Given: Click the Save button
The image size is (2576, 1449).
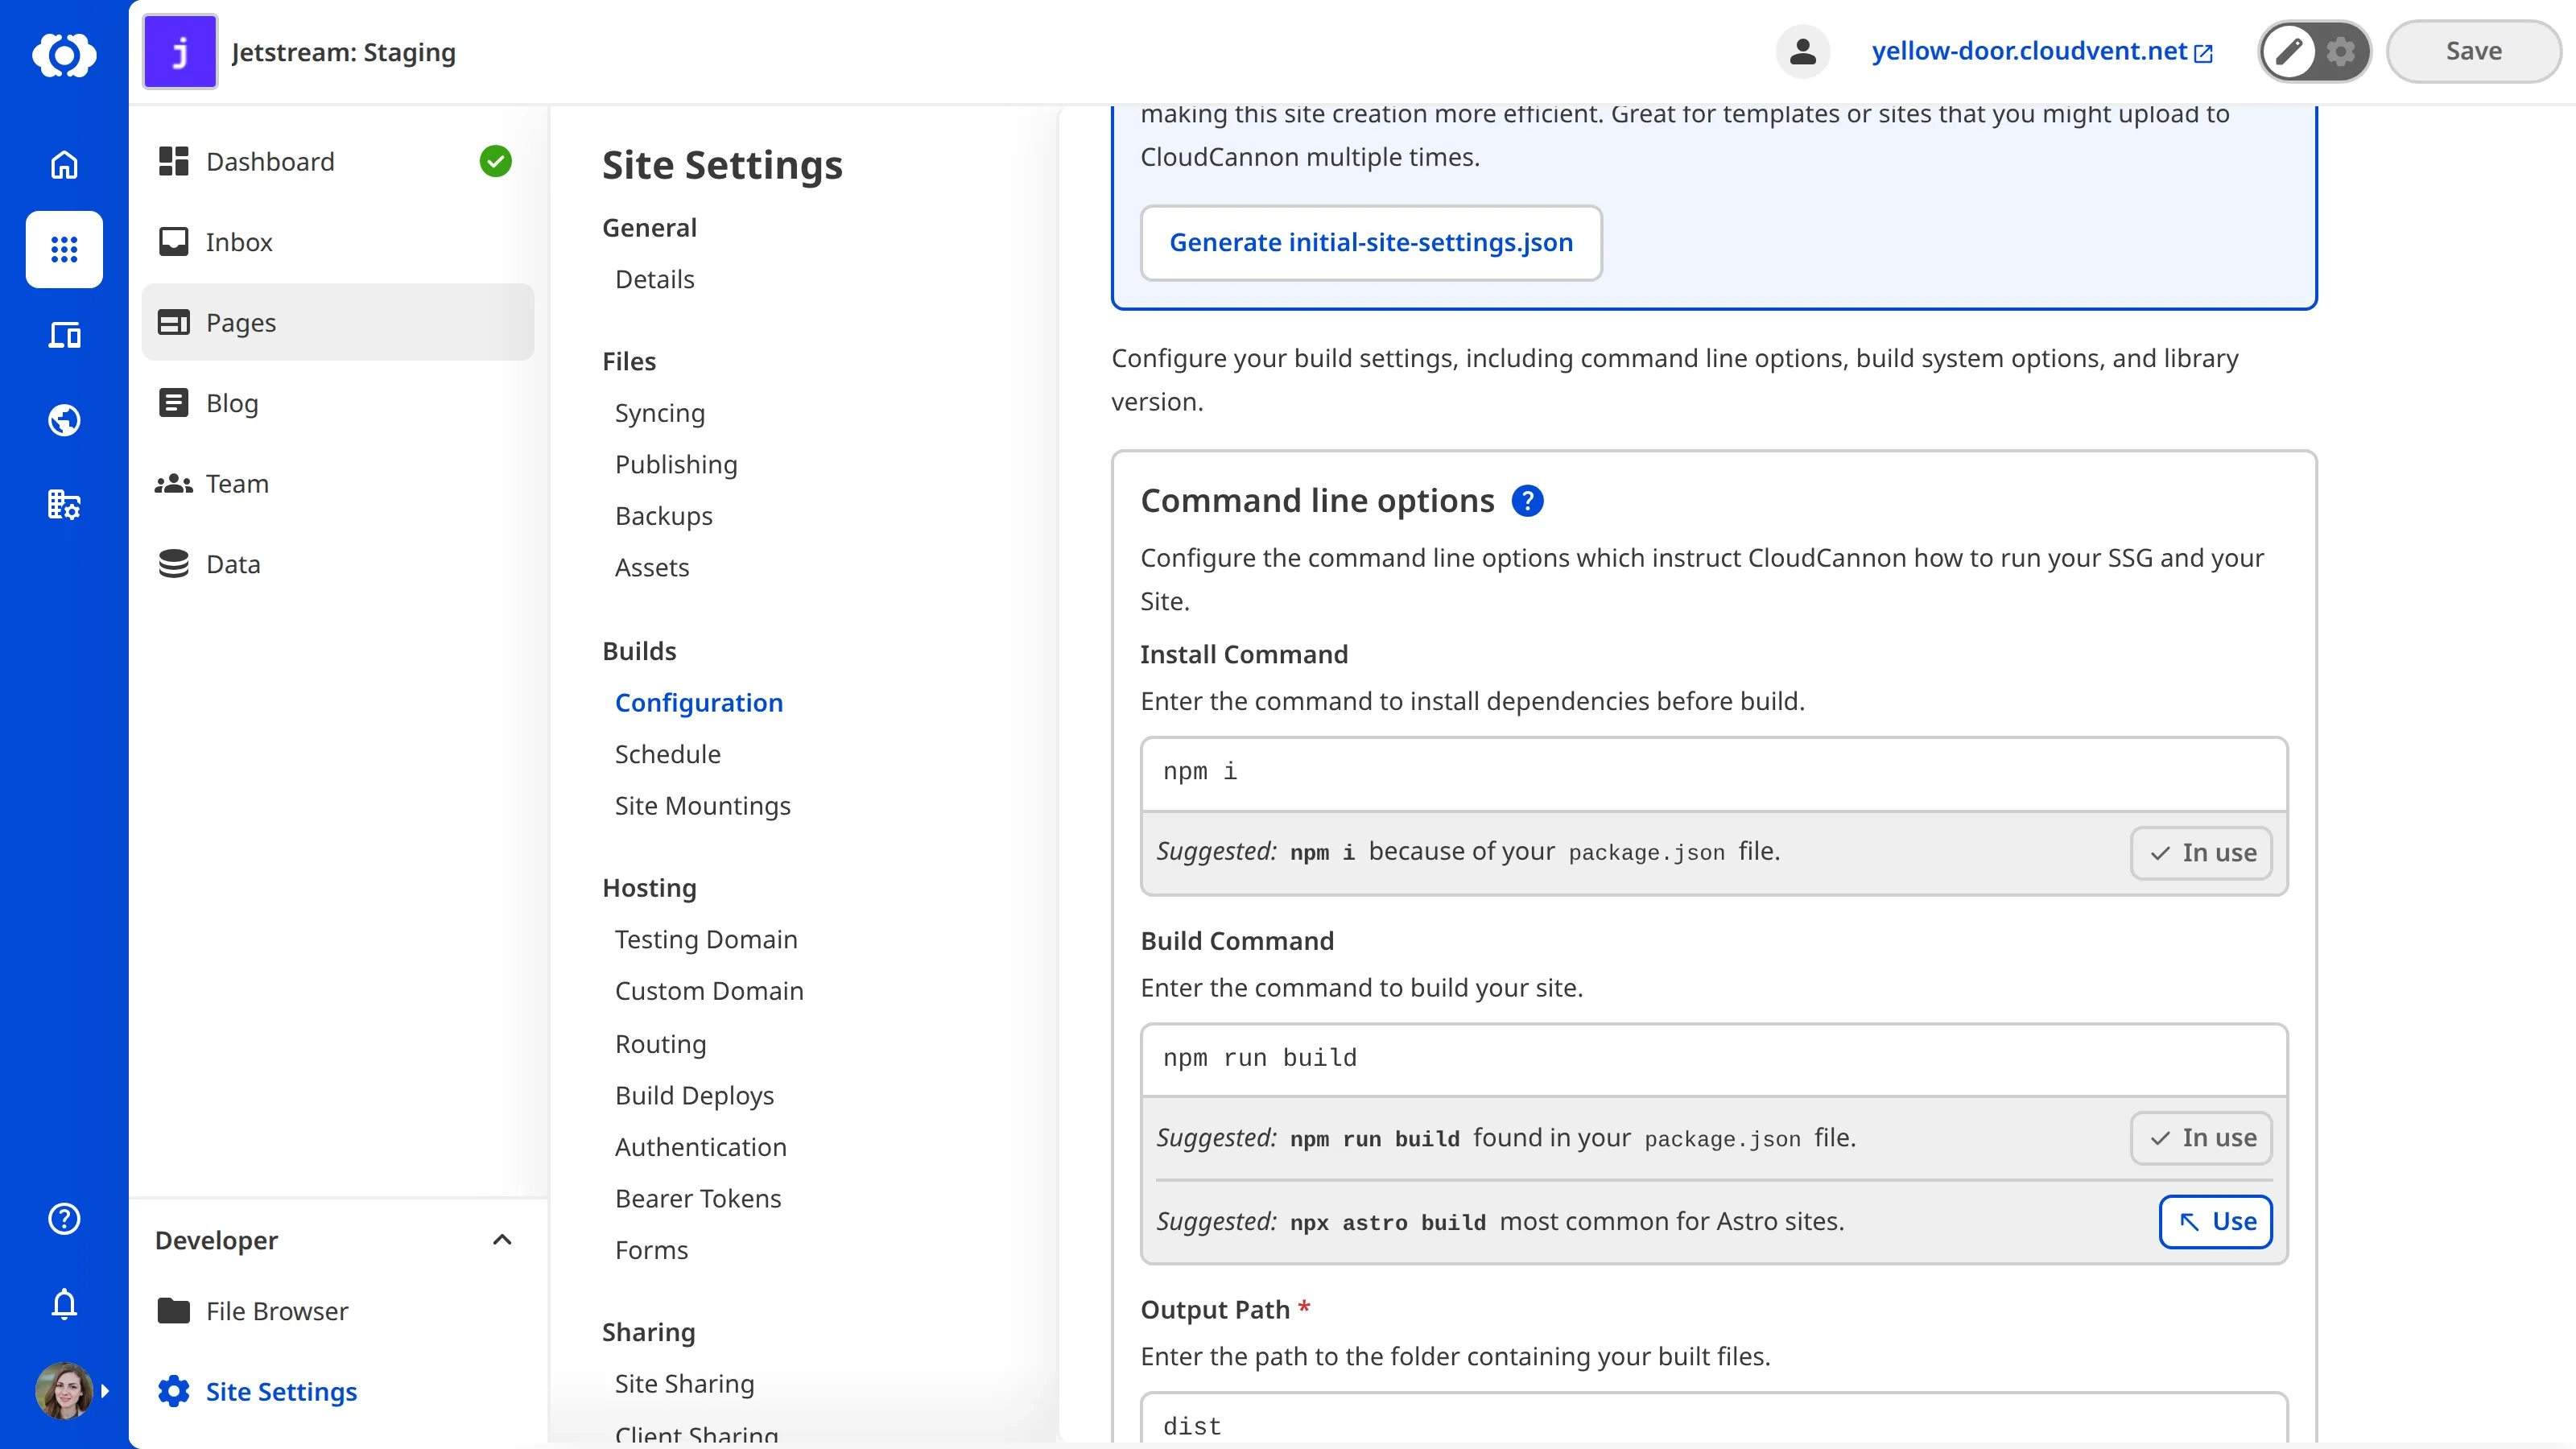Looking at the screenshot, I should [x=2473, y=51].
